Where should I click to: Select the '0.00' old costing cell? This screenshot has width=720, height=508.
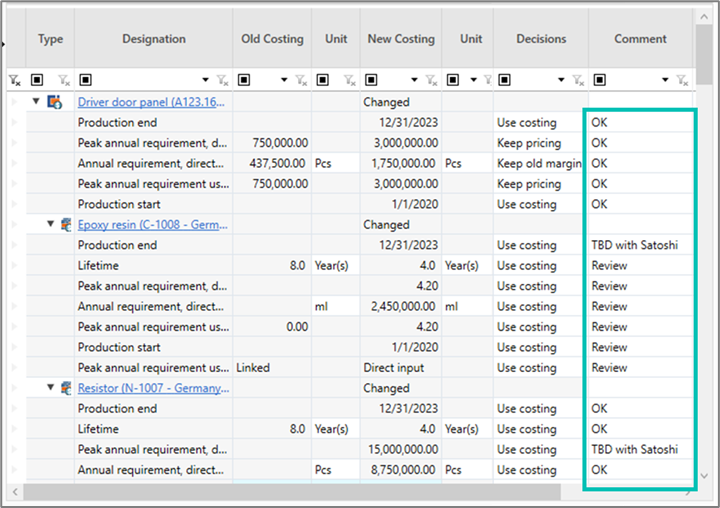(x=272, y=327)
